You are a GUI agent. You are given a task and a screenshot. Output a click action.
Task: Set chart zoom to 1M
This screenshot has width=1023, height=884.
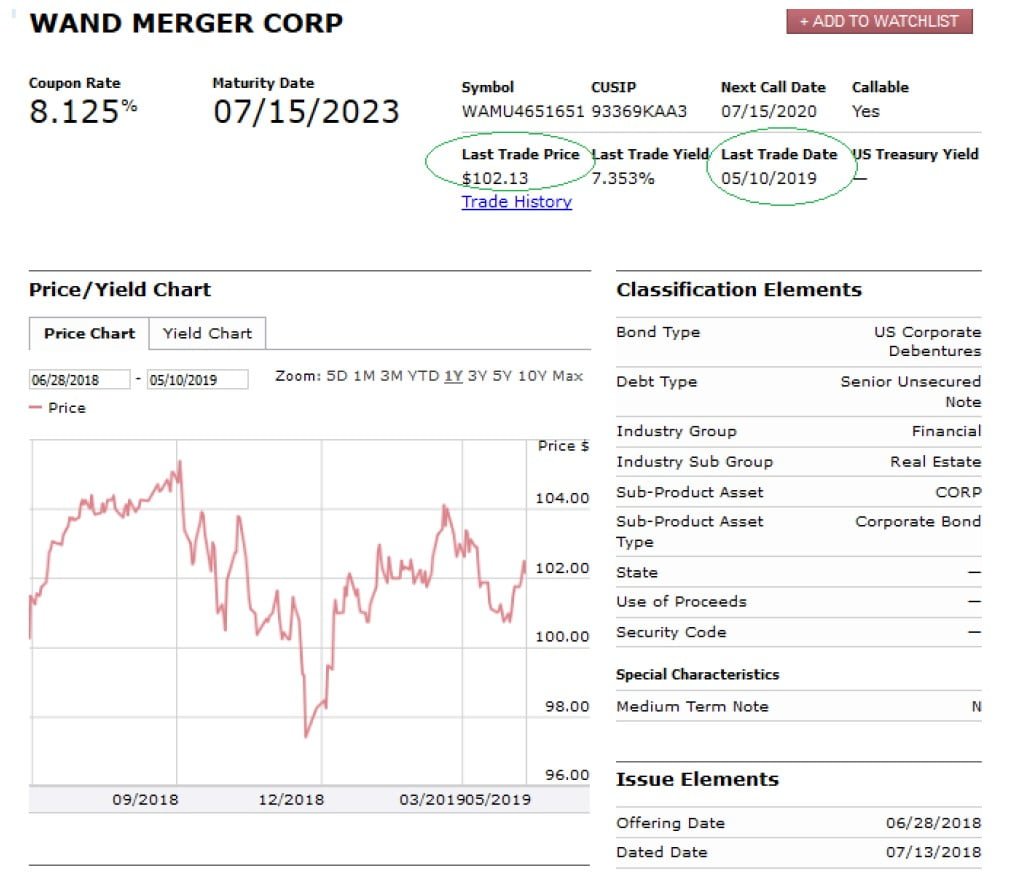(x=364, y=376)
